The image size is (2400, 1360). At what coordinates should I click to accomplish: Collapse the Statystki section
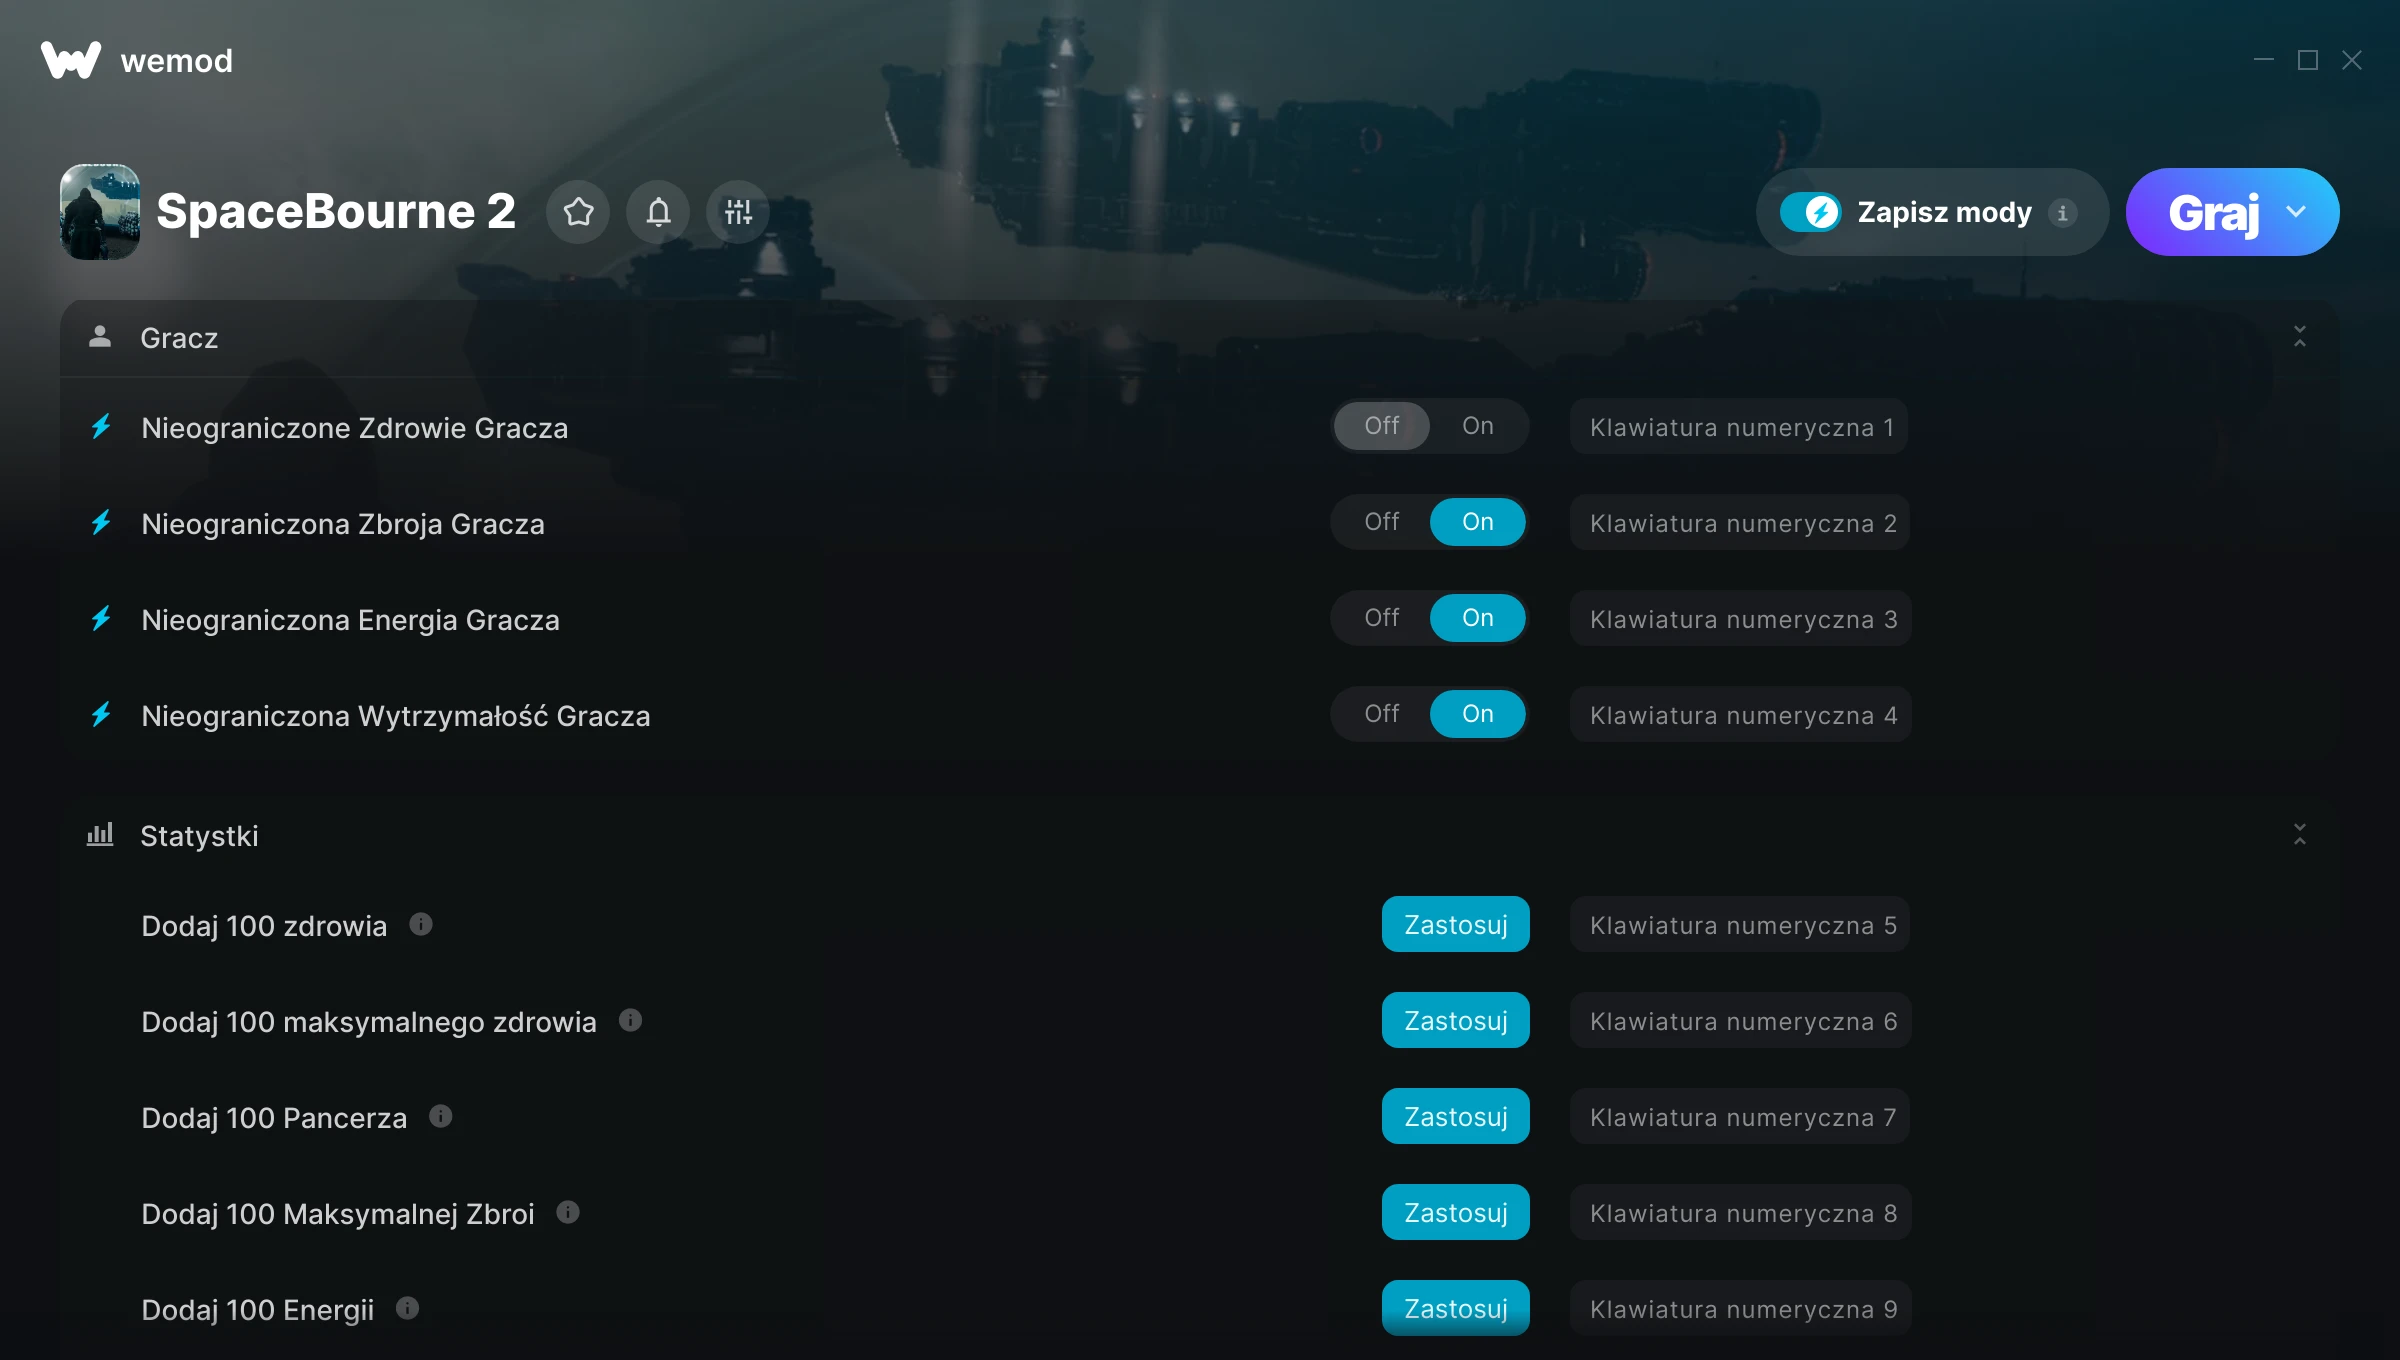pos(2300,835)
